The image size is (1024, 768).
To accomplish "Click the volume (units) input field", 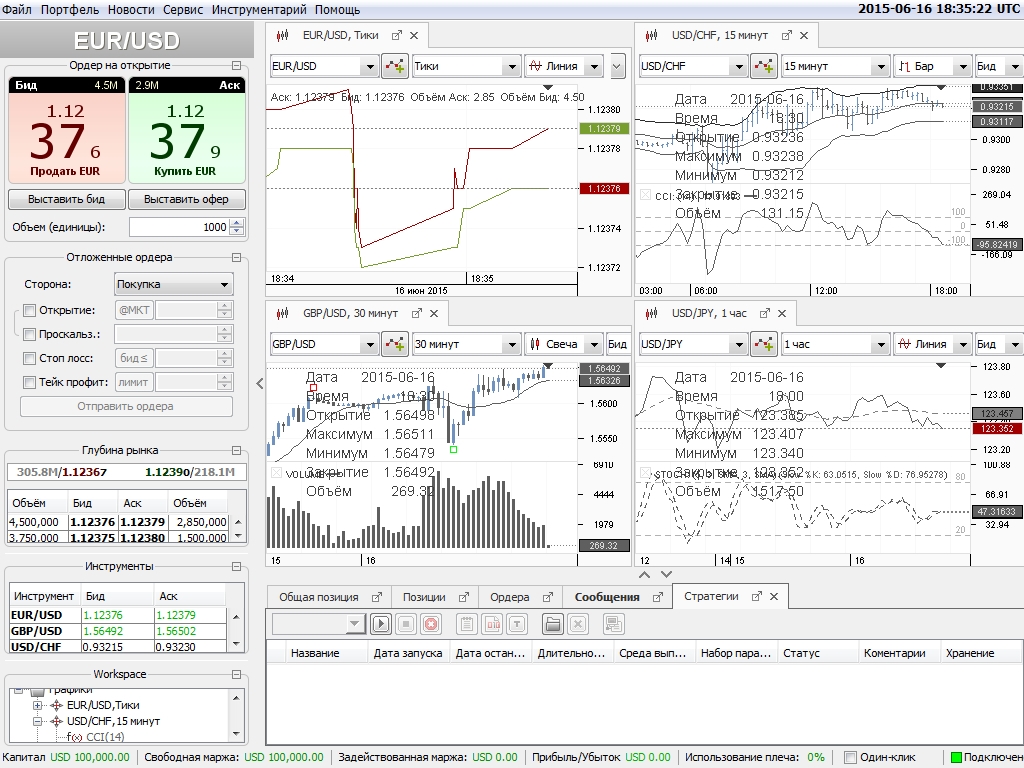I will click(180, 227).
